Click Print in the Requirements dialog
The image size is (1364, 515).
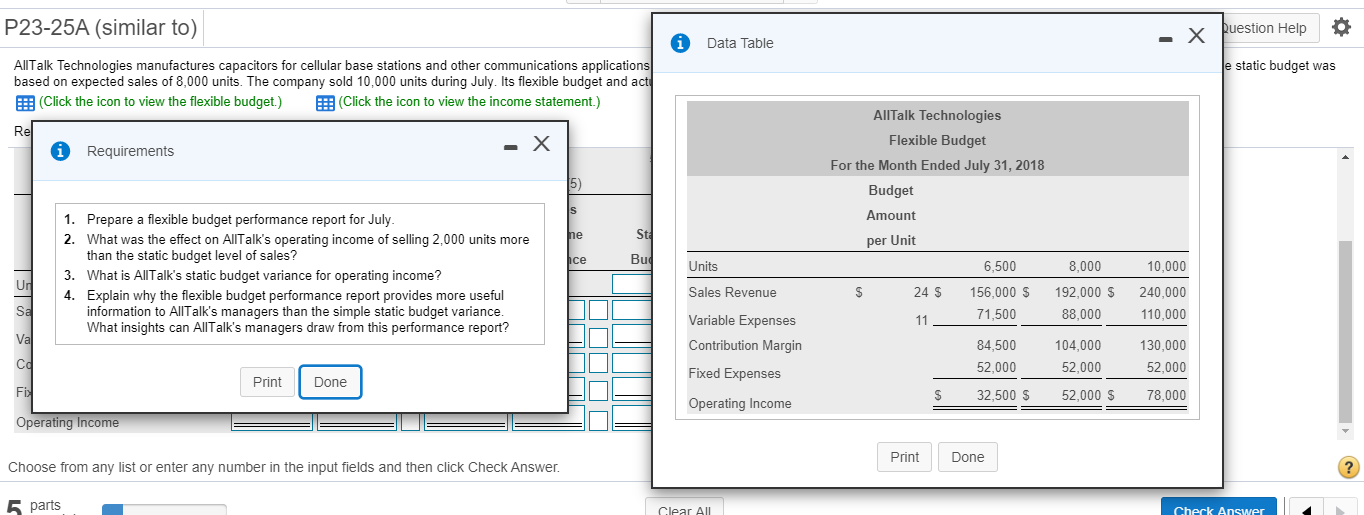point(267,382)
